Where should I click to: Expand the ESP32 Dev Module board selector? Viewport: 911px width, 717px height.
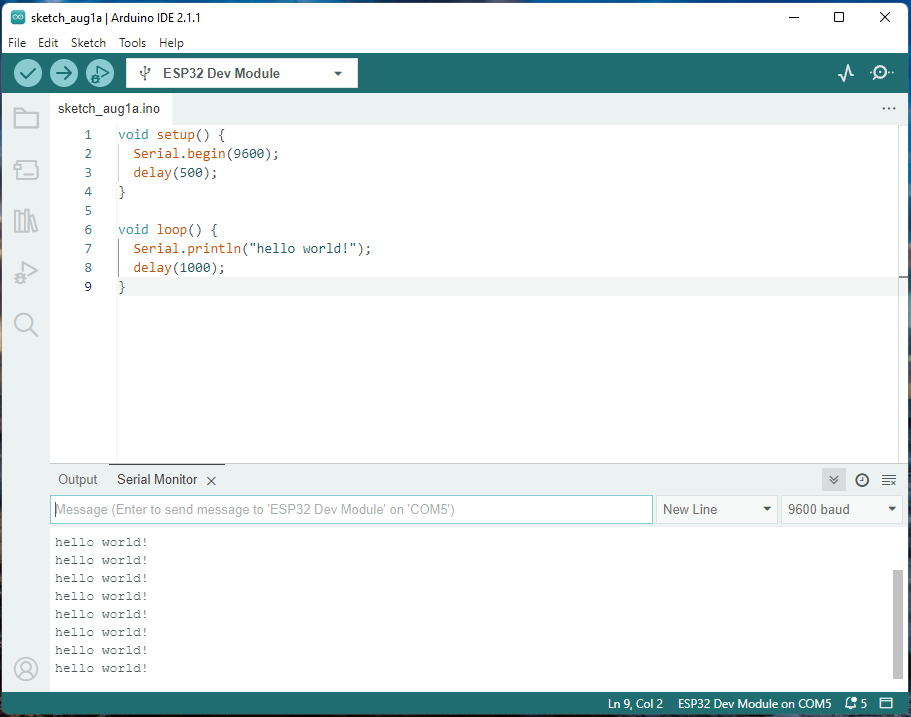pos(242,73)
